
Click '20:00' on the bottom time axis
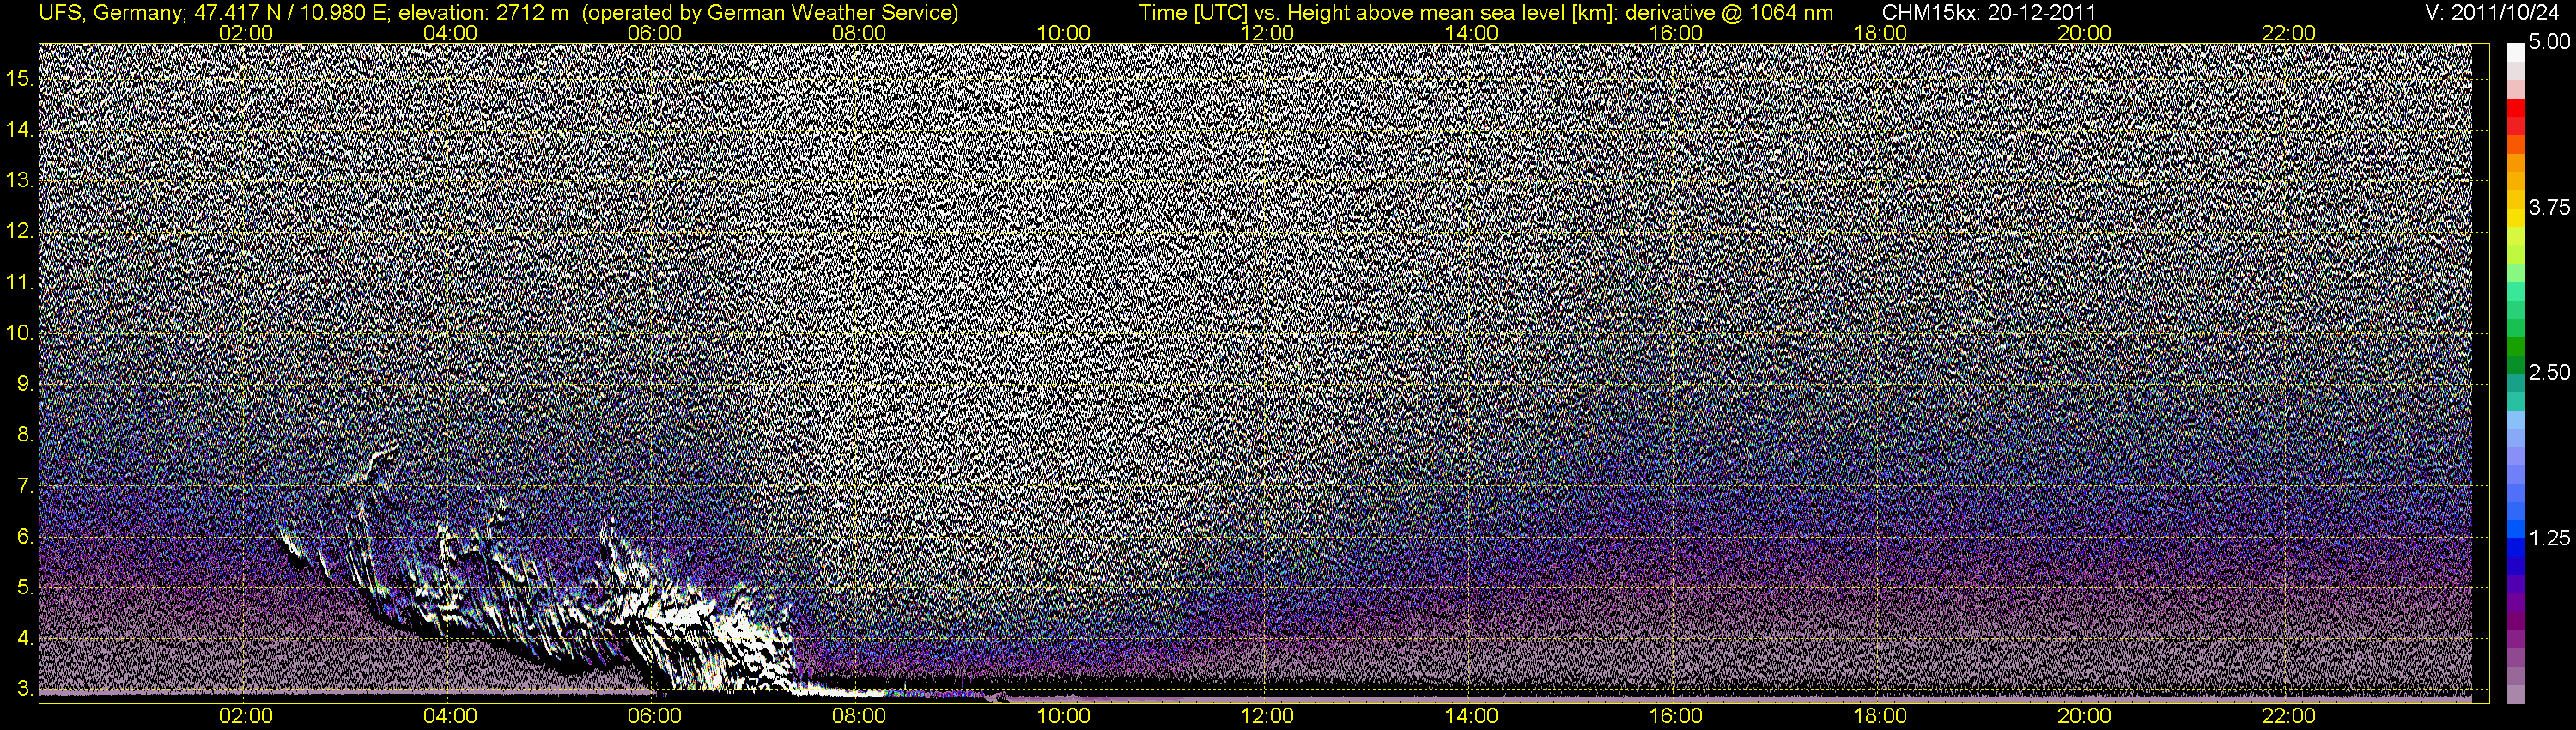(x=2084, y=716)
